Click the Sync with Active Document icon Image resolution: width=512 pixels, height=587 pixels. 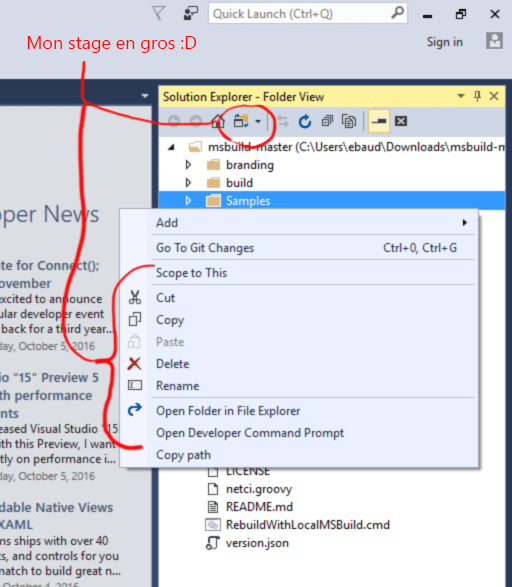pyautogui.click(x=283, y=121)
